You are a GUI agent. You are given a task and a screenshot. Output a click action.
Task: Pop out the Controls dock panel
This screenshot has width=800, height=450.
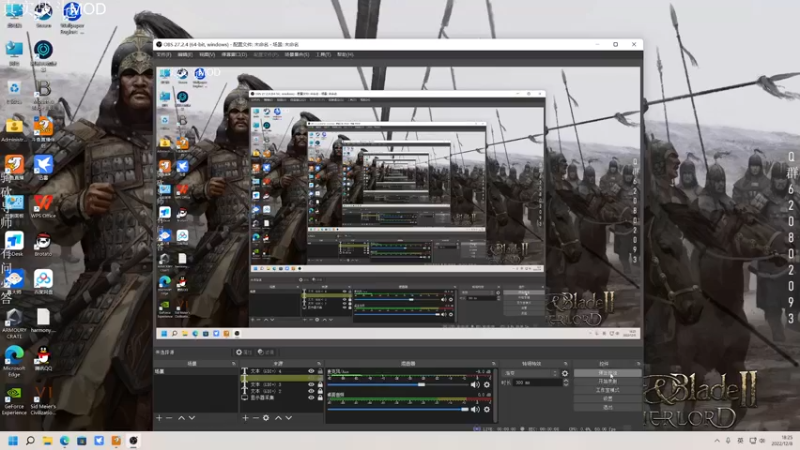click(638, 364)
